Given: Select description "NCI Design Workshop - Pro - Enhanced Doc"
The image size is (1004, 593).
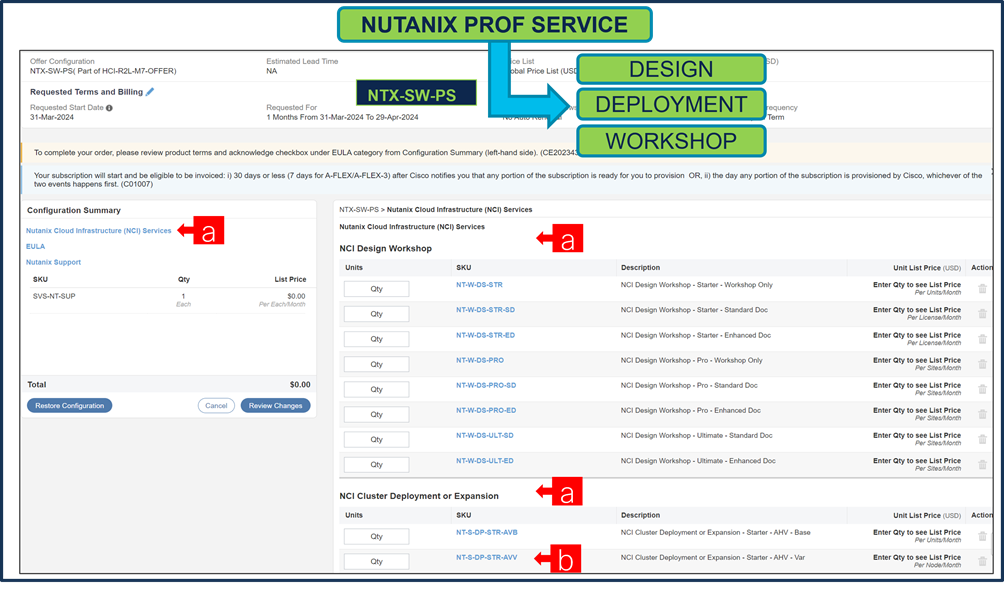Looking at the screenshot, I should 690,410.
